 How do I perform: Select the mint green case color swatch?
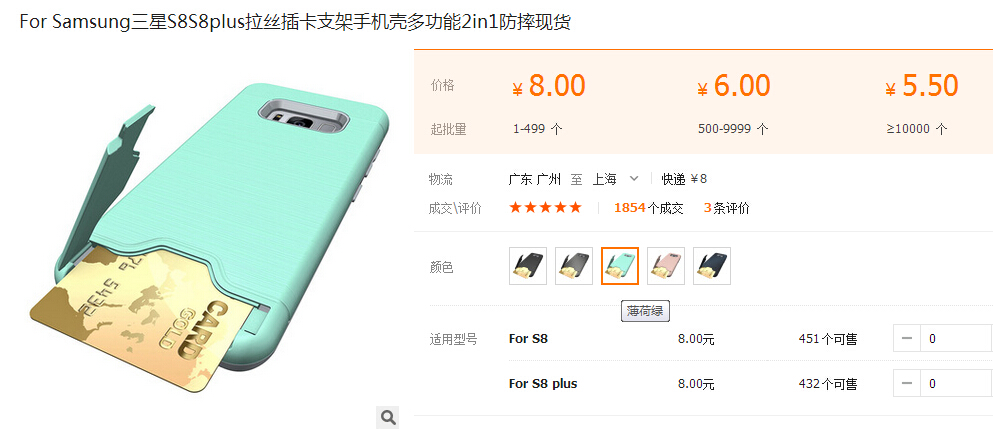click(620, 266)
